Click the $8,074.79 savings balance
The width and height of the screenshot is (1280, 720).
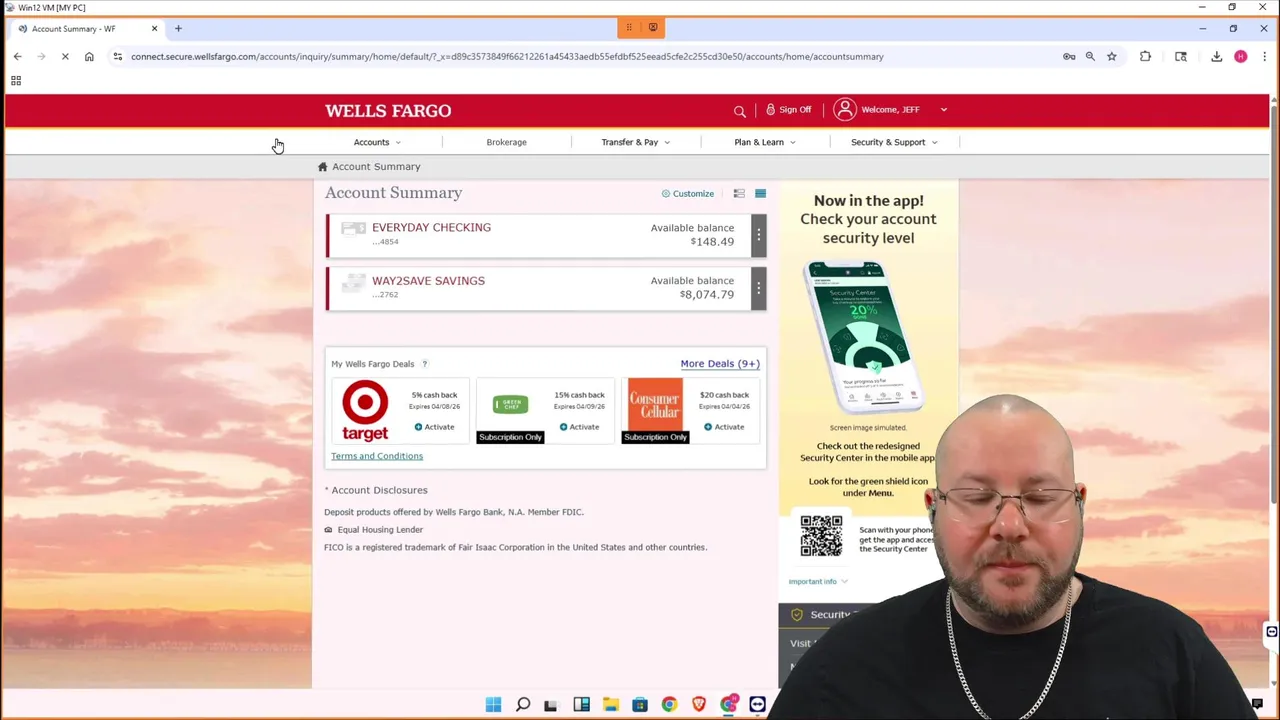coord(707,295)
